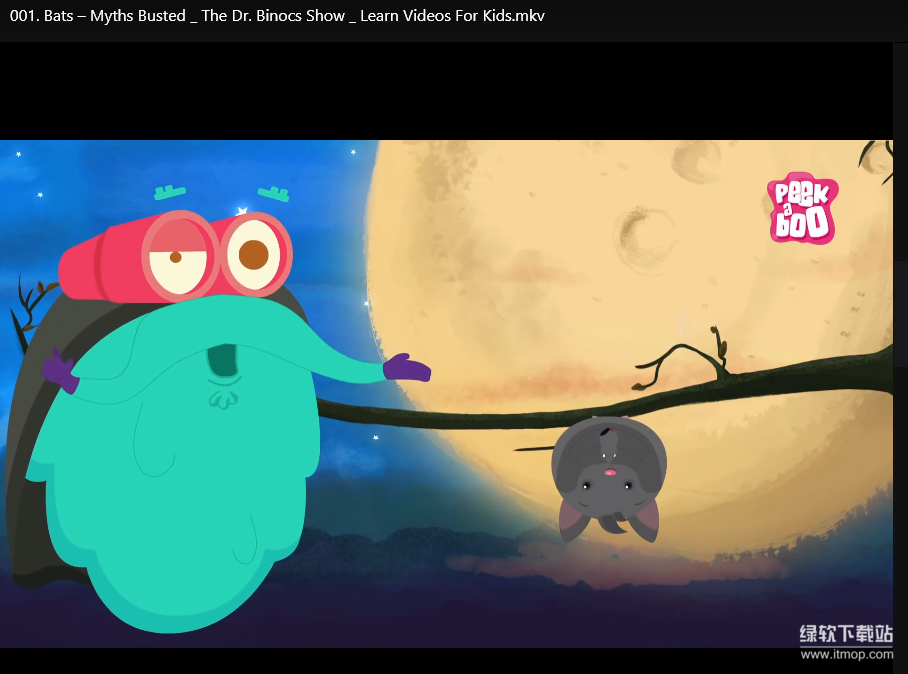908x674 pixels.
Task: Click the video file title text
Action: click(277, 16)
